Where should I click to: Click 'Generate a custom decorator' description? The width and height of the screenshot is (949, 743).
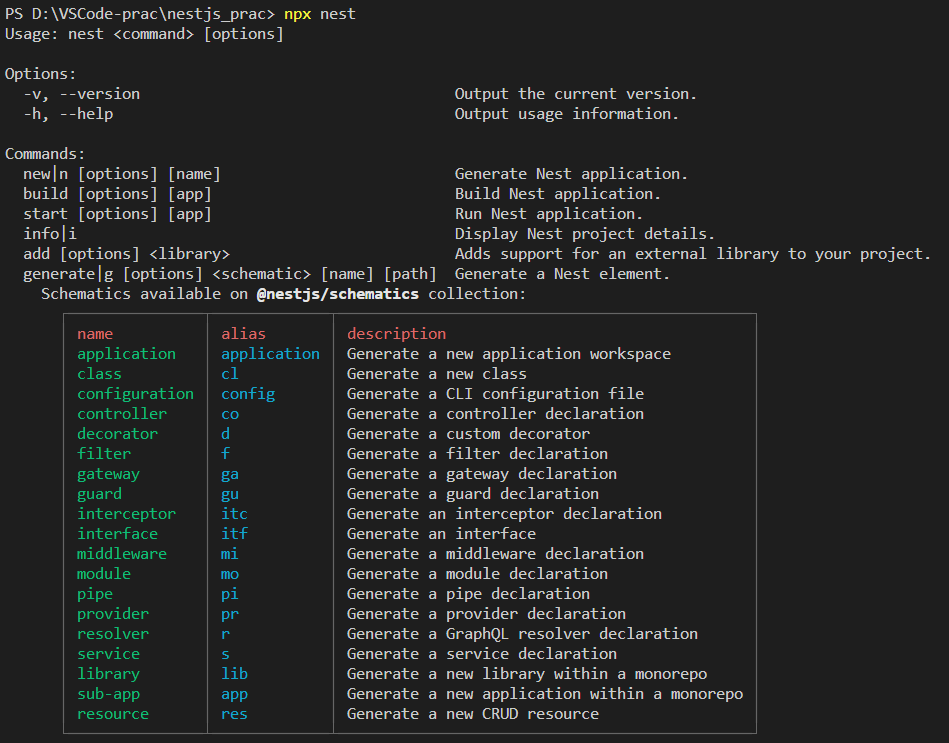coord(468,434)
